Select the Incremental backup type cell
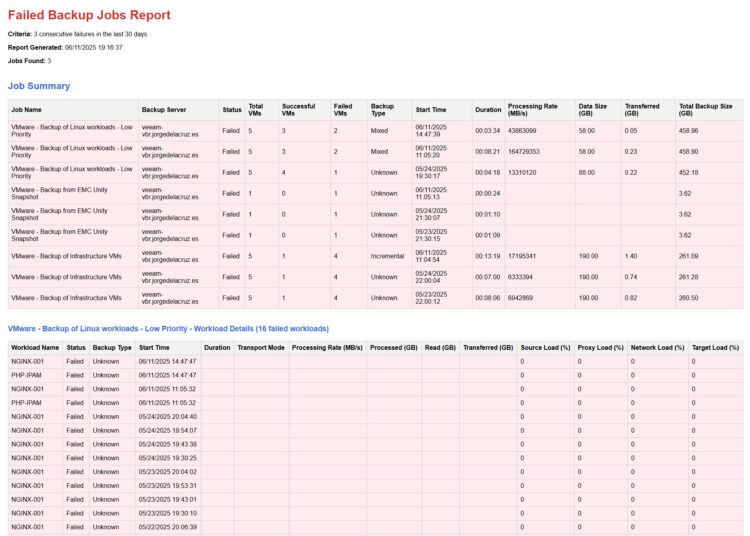750x536 pixels. 388,256
